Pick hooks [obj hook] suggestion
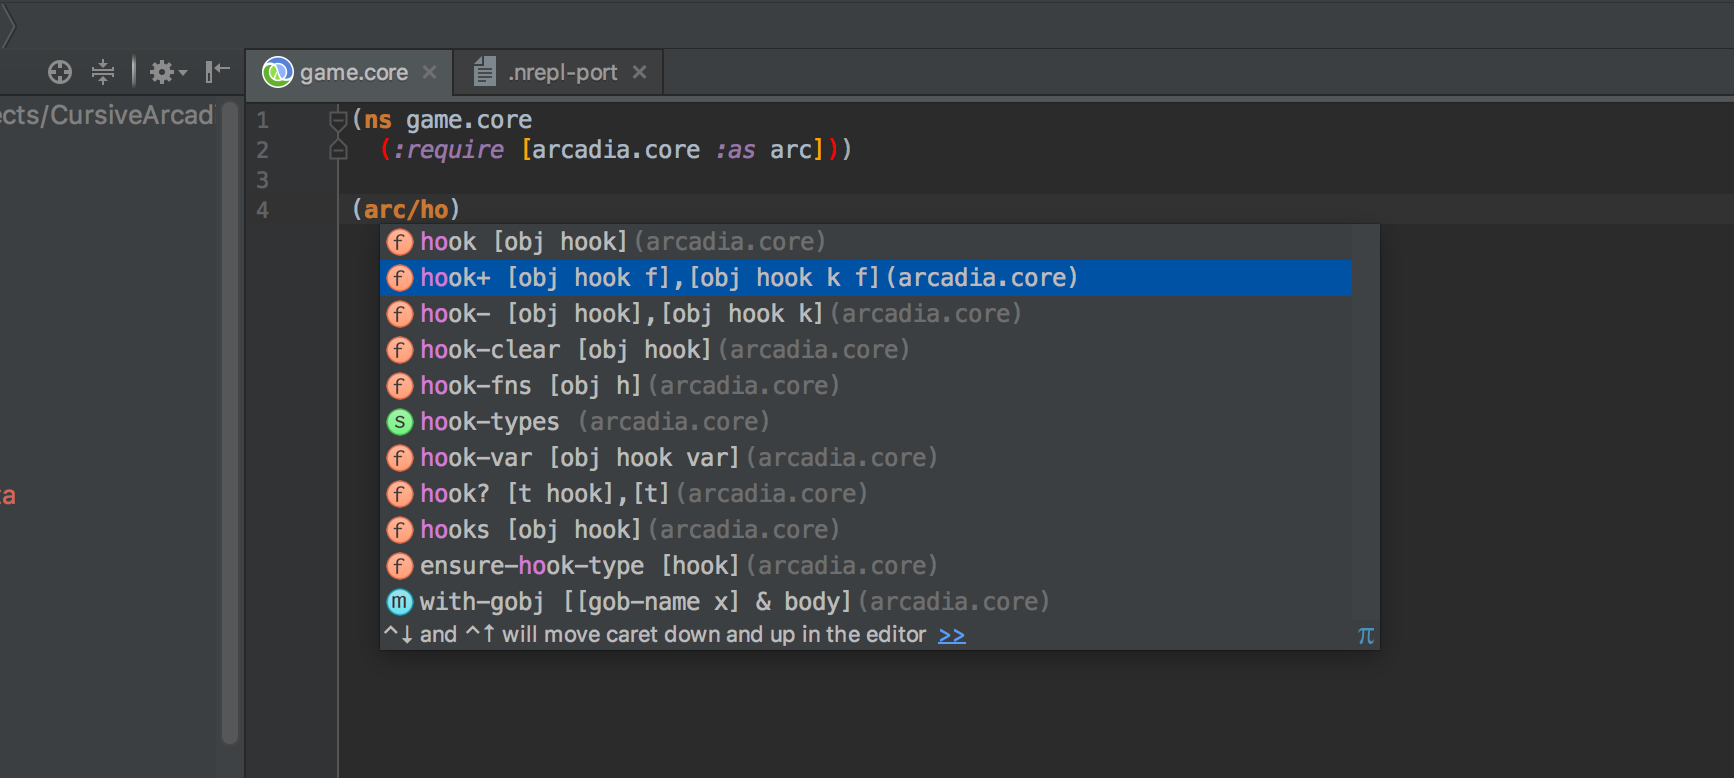 (x=866, y=530)
